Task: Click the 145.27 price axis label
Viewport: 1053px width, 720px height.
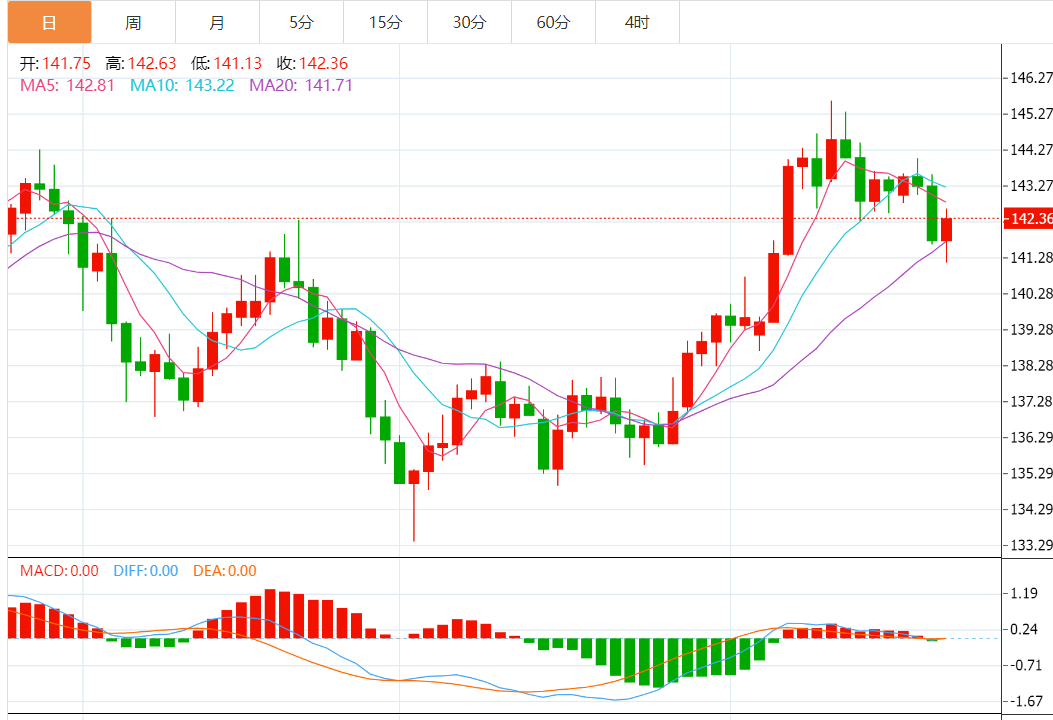Action: (x=1031, y=114)
